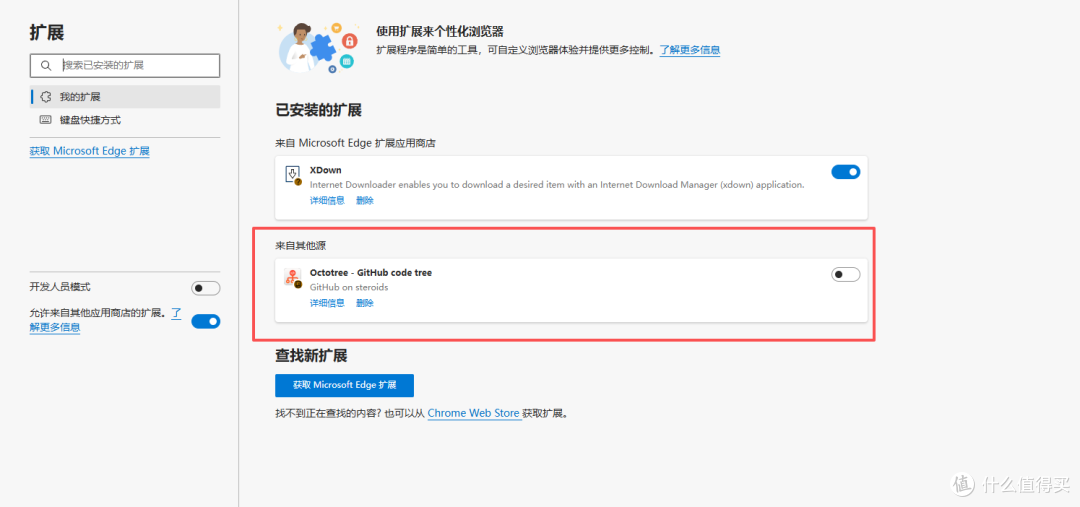
Task: Open XDown 详细信息 link
Action: [326, 200]
